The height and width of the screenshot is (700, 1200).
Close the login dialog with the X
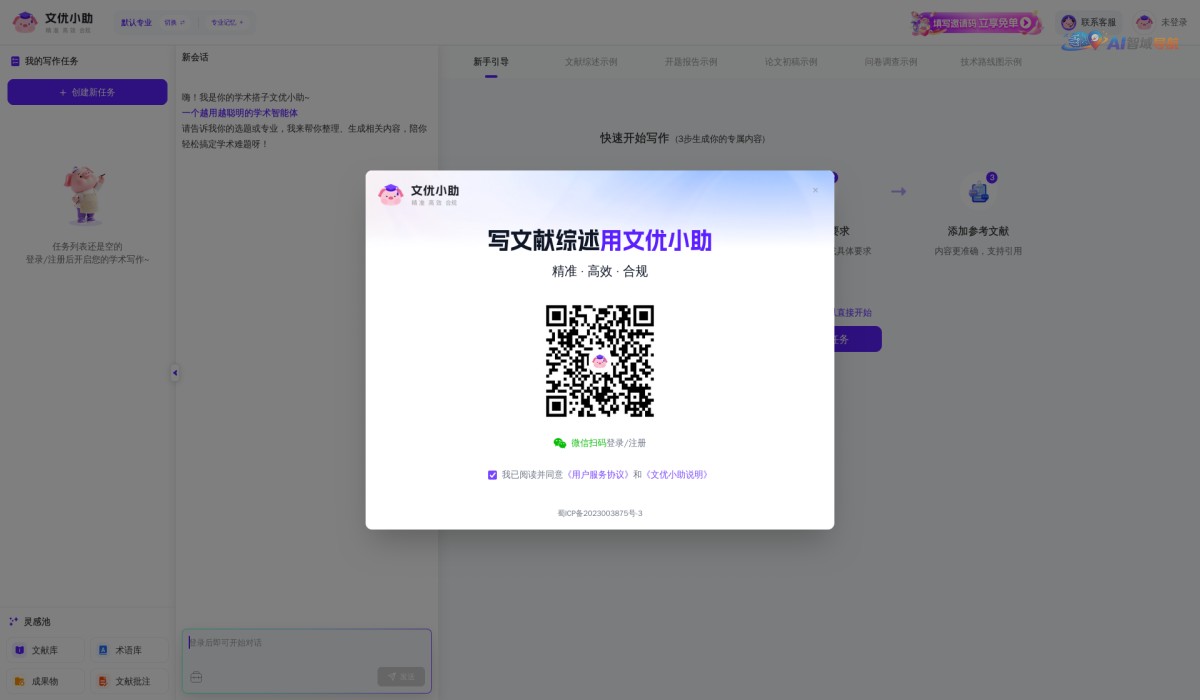[815, 190]
